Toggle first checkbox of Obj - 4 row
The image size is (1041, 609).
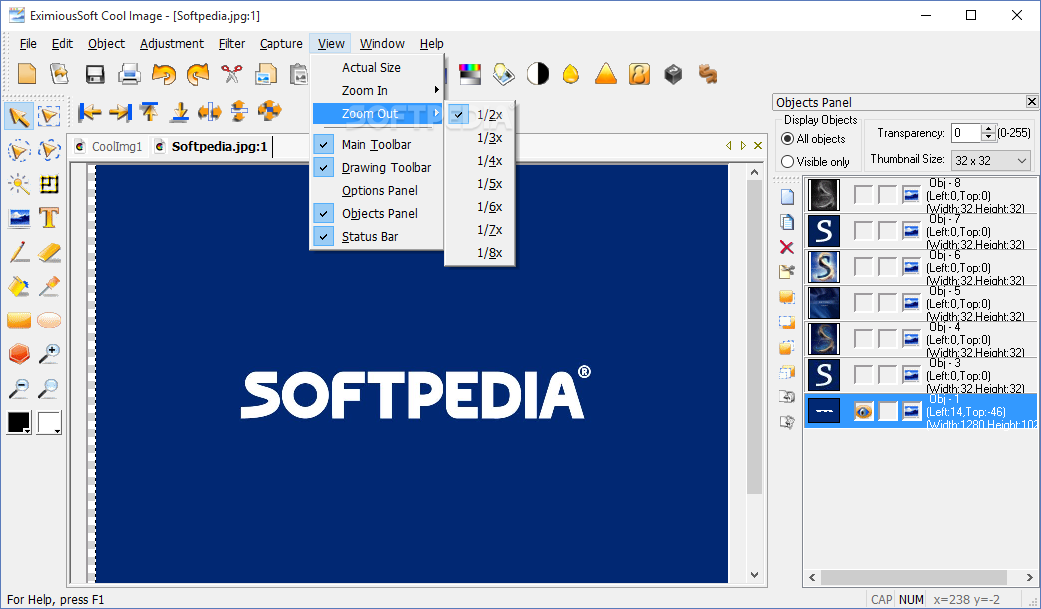pyautogui.click(x=863, y=339)
